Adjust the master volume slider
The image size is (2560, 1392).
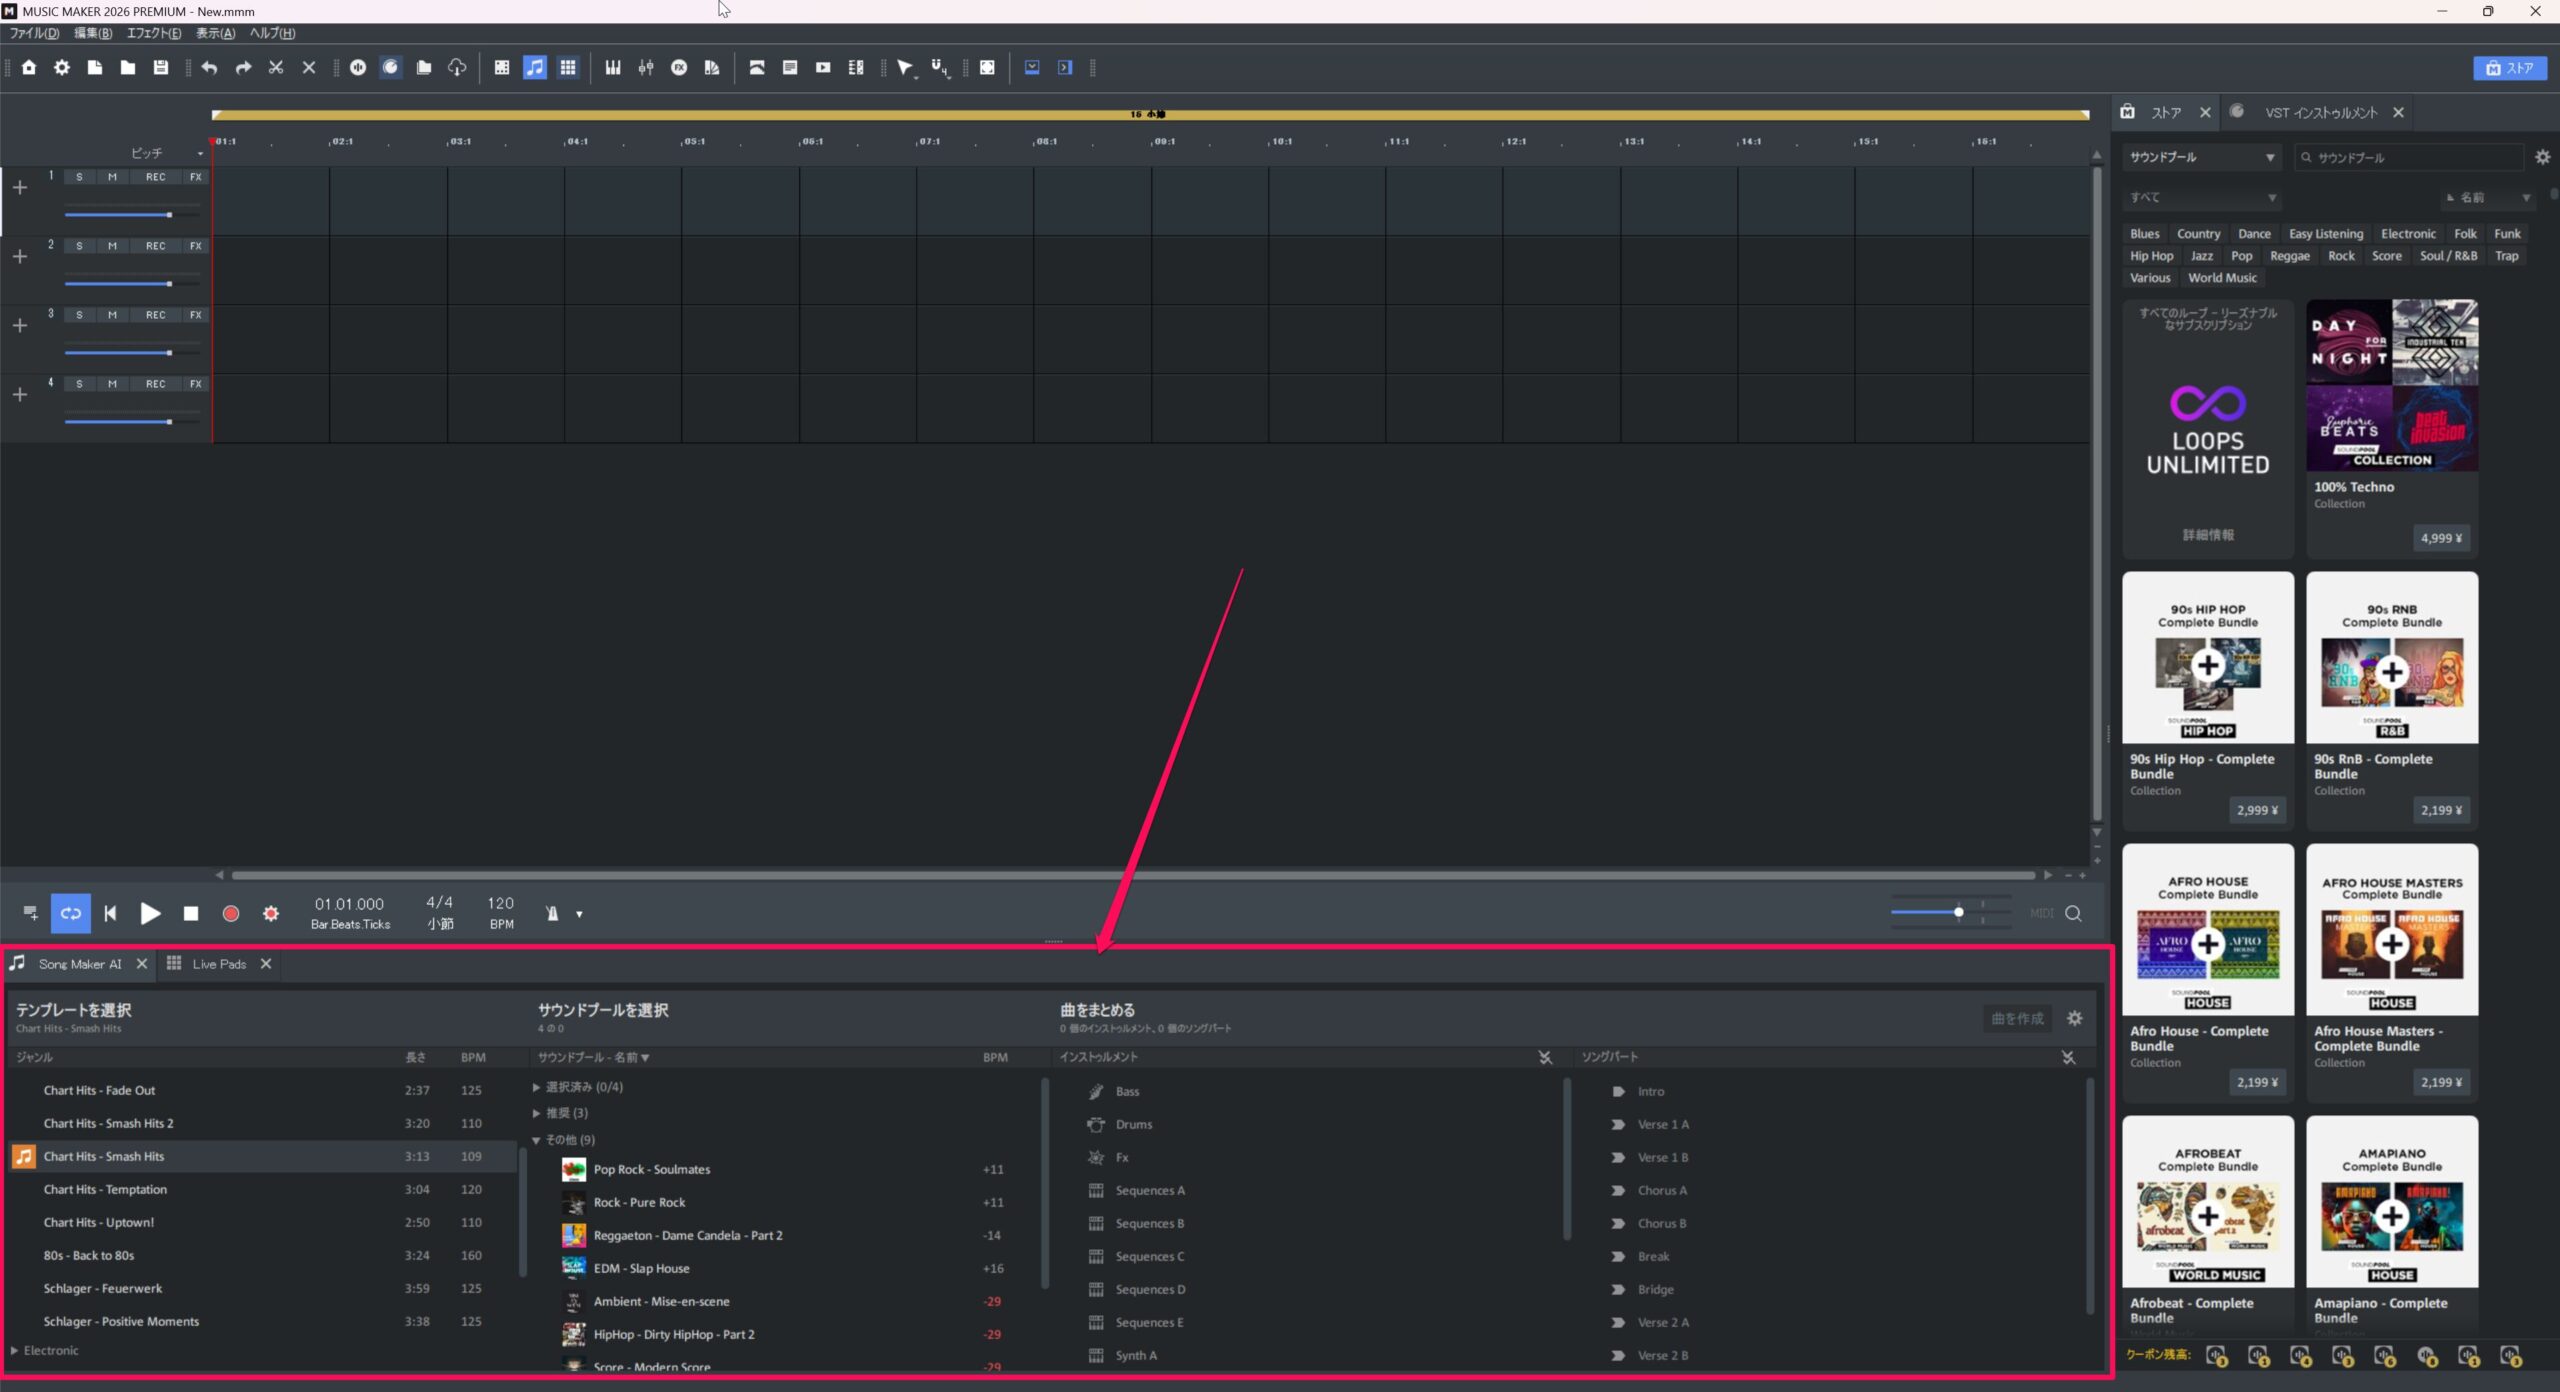(x=1950, y=912)
